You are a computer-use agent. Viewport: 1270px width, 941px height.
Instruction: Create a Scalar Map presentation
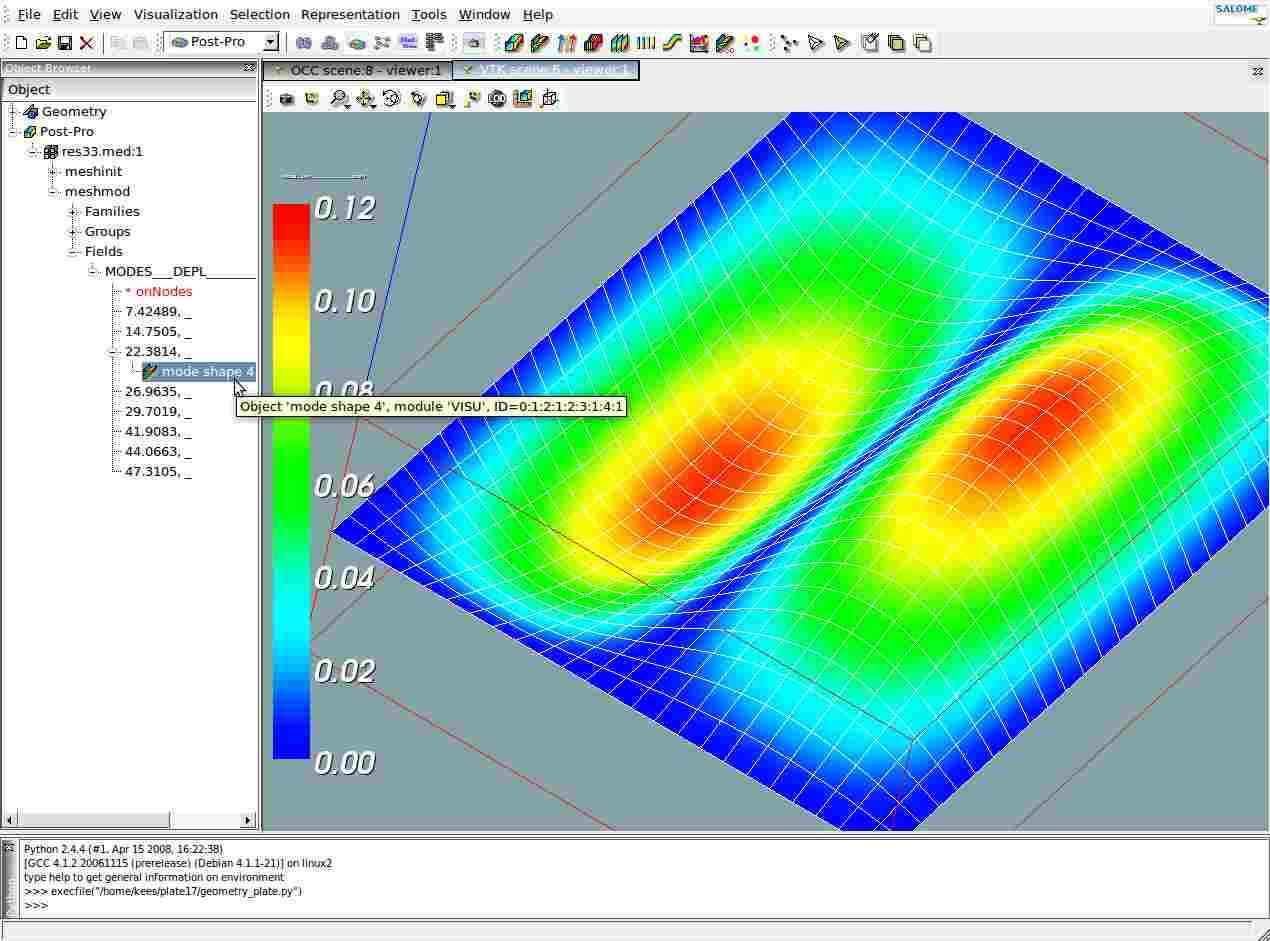[x=514, y=43]
